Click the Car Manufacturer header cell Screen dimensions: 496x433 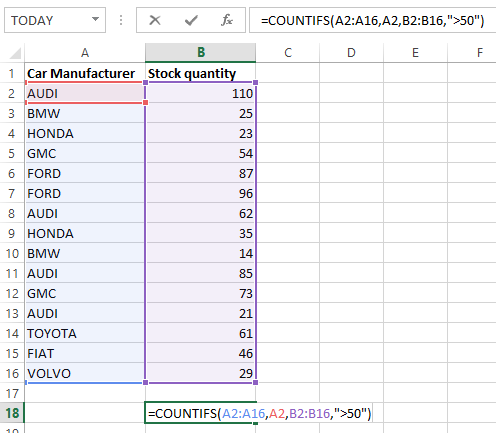[85, 73]
